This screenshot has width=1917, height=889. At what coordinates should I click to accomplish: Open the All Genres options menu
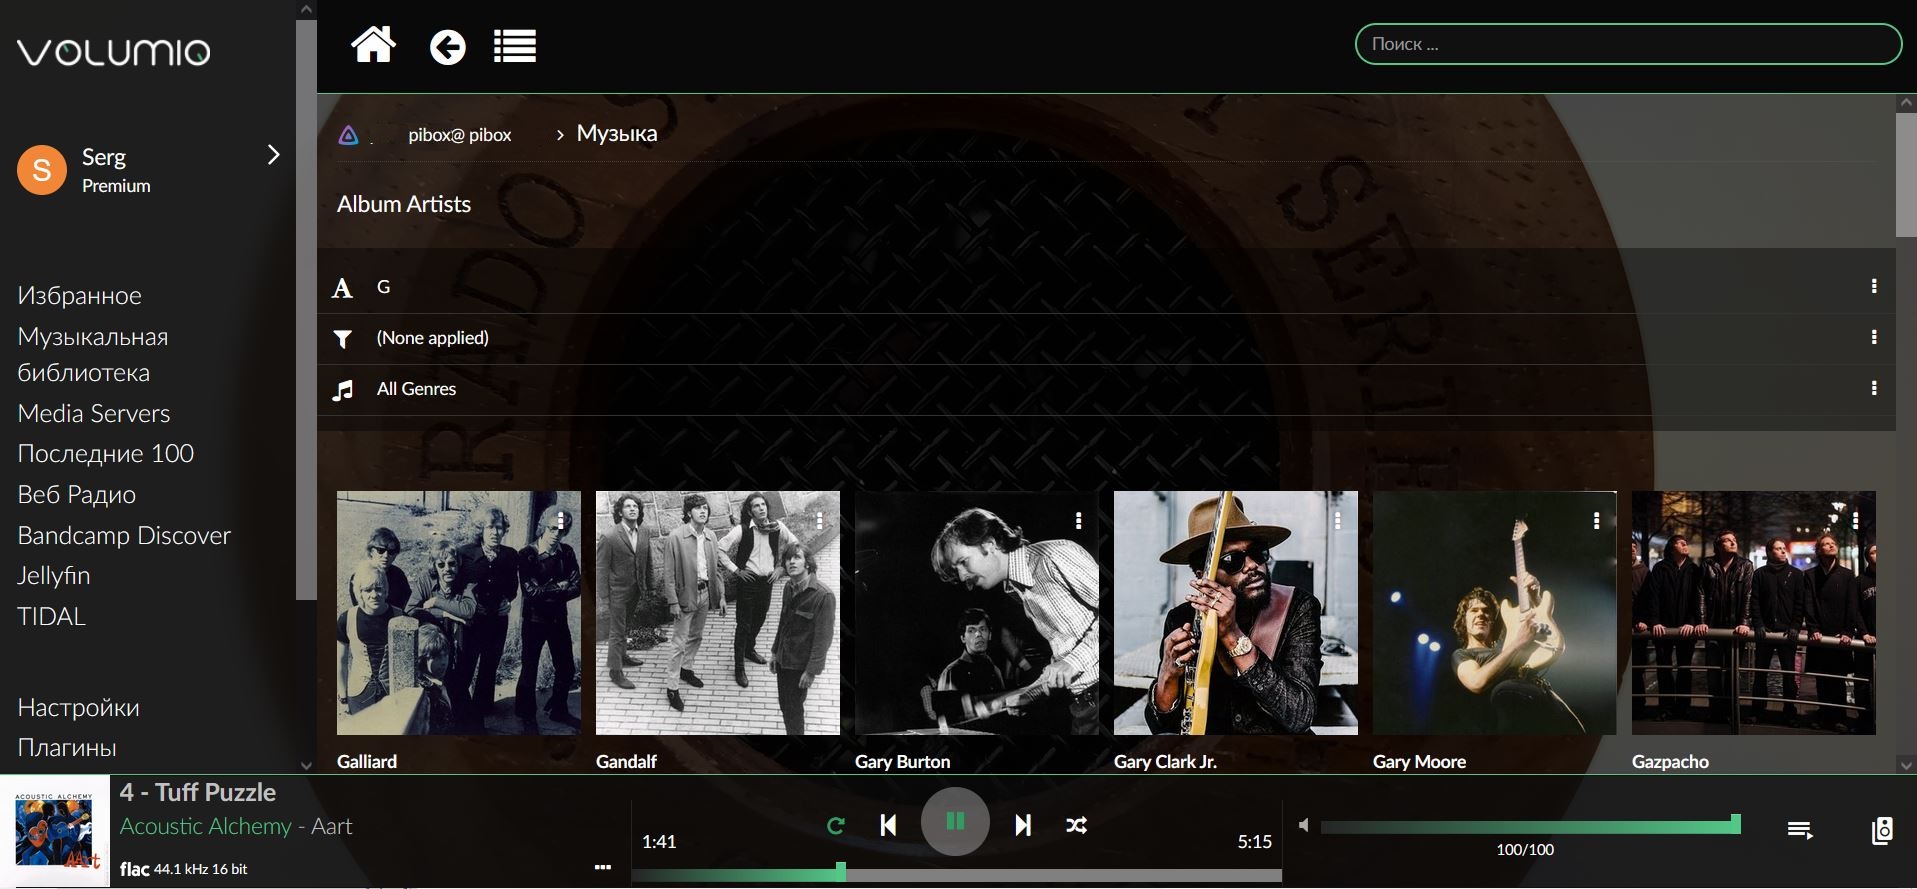(1873, 388)
